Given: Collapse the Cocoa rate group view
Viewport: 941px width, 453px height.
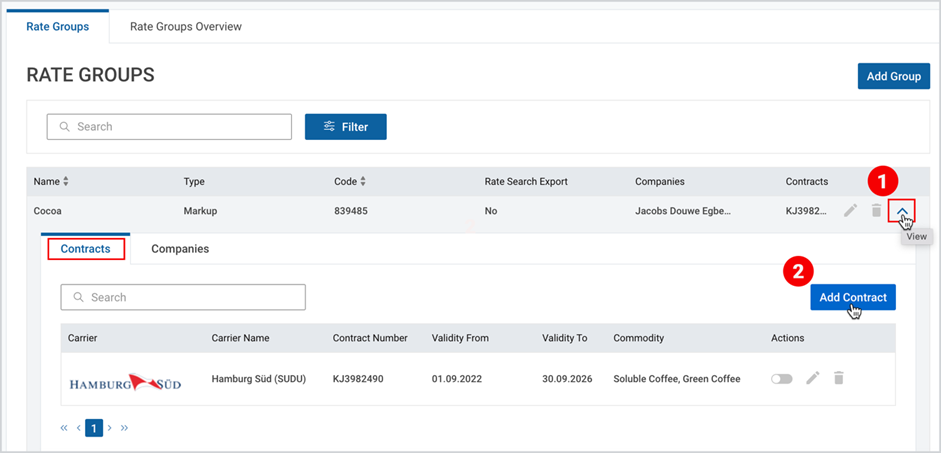Looking at the screenshot, I should (x=901, y=211).
